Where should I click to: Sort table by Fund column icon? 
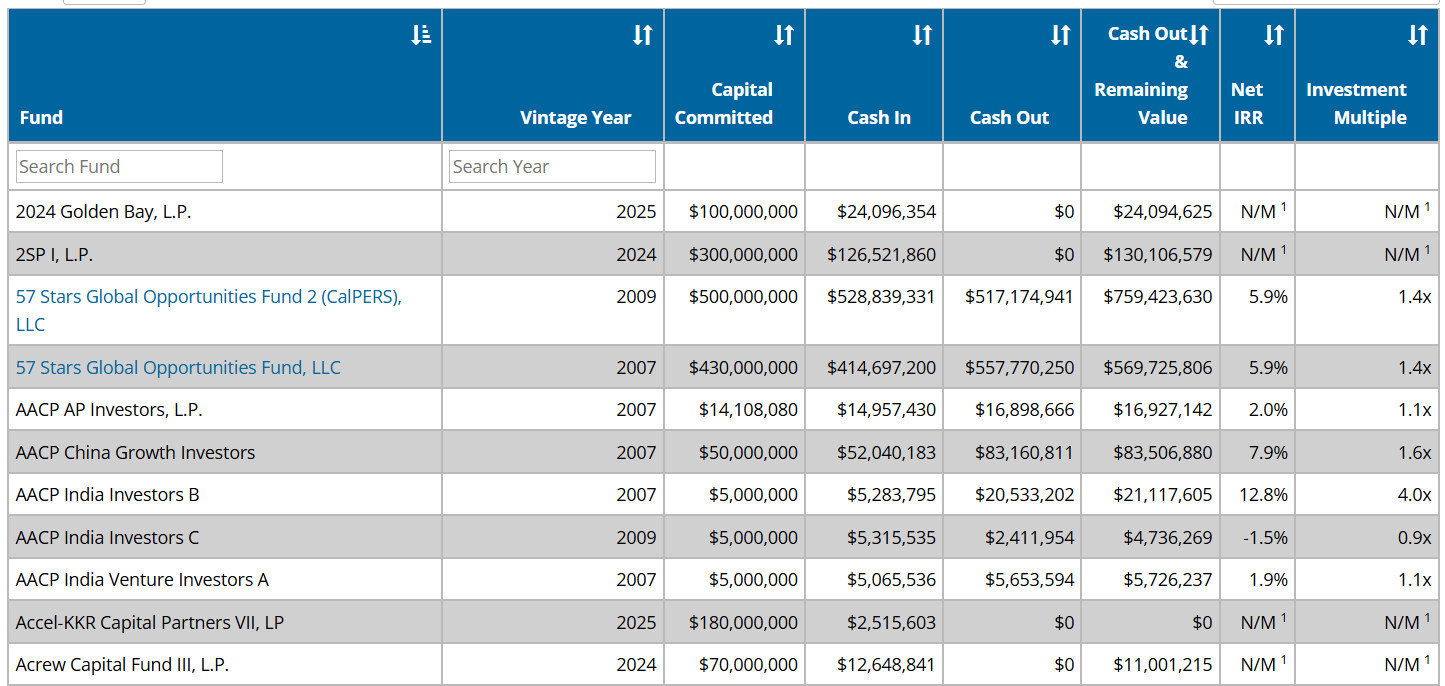(421, 35)
